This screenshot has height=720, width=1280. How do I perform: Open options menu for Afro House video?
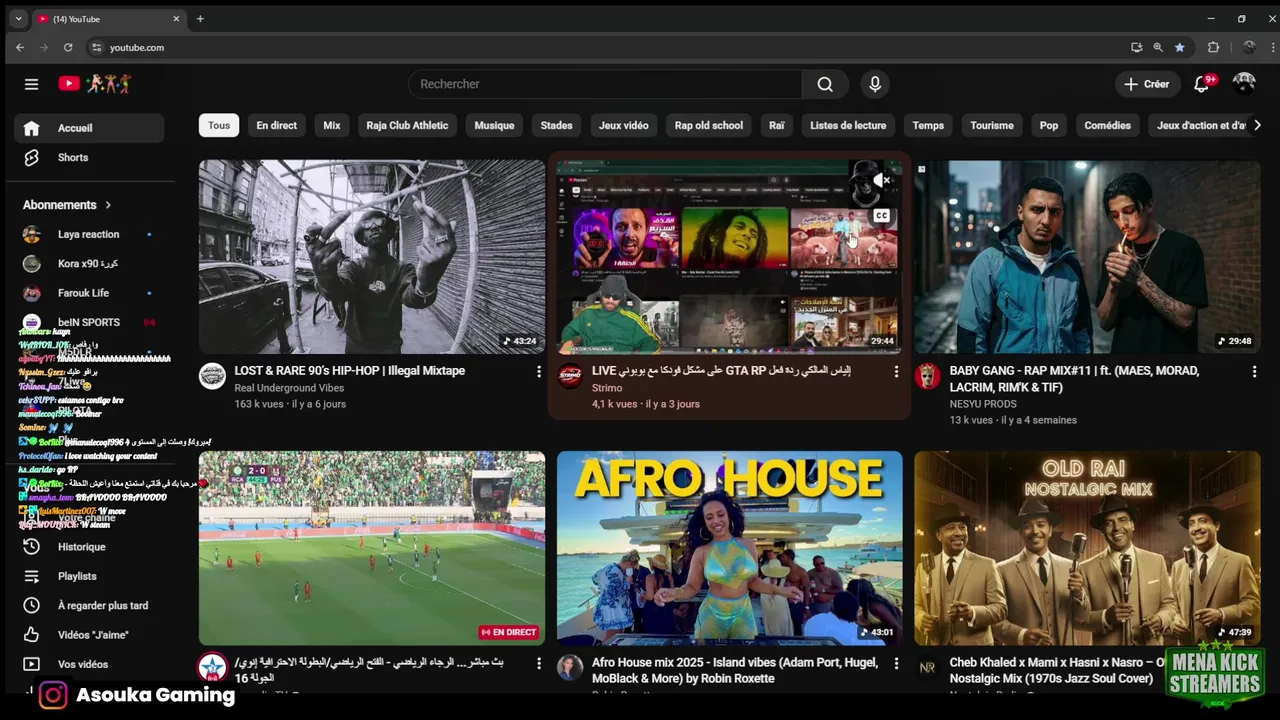tap(896, 663)
